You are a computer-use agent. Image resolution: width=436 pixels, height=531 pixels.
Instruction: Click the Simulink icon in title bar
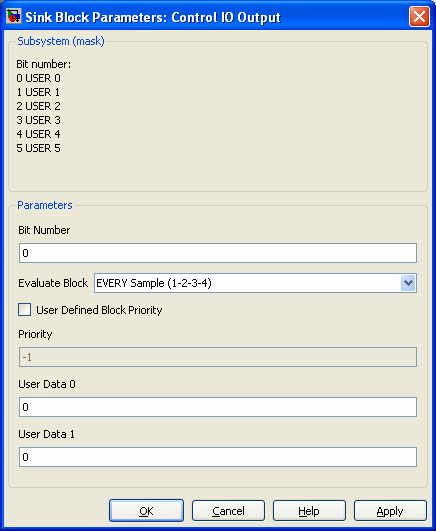point(14,16)
